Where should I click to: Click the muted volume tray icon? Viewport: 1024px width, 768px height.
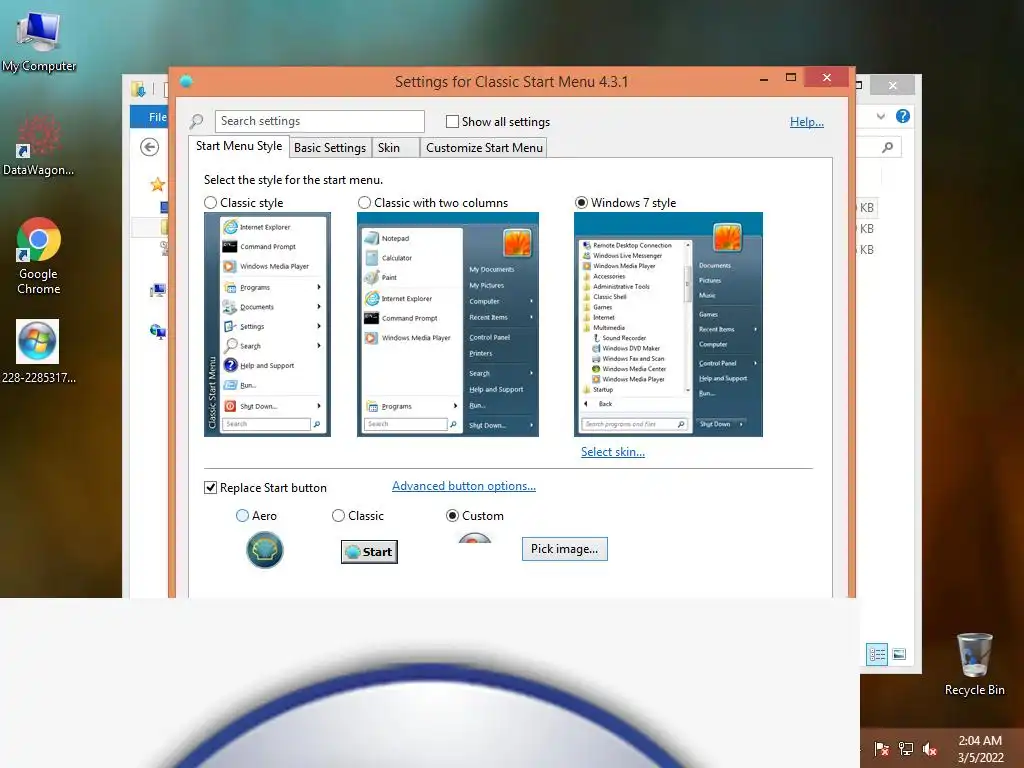click(930, 748)
